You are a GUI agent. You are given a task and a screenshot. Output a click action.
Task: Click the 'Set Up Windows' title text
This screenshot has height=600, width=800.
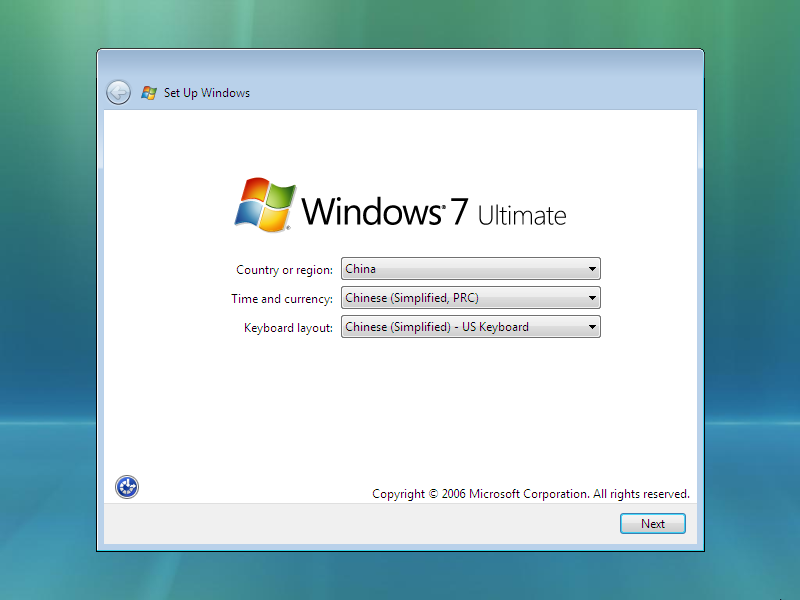207,93
